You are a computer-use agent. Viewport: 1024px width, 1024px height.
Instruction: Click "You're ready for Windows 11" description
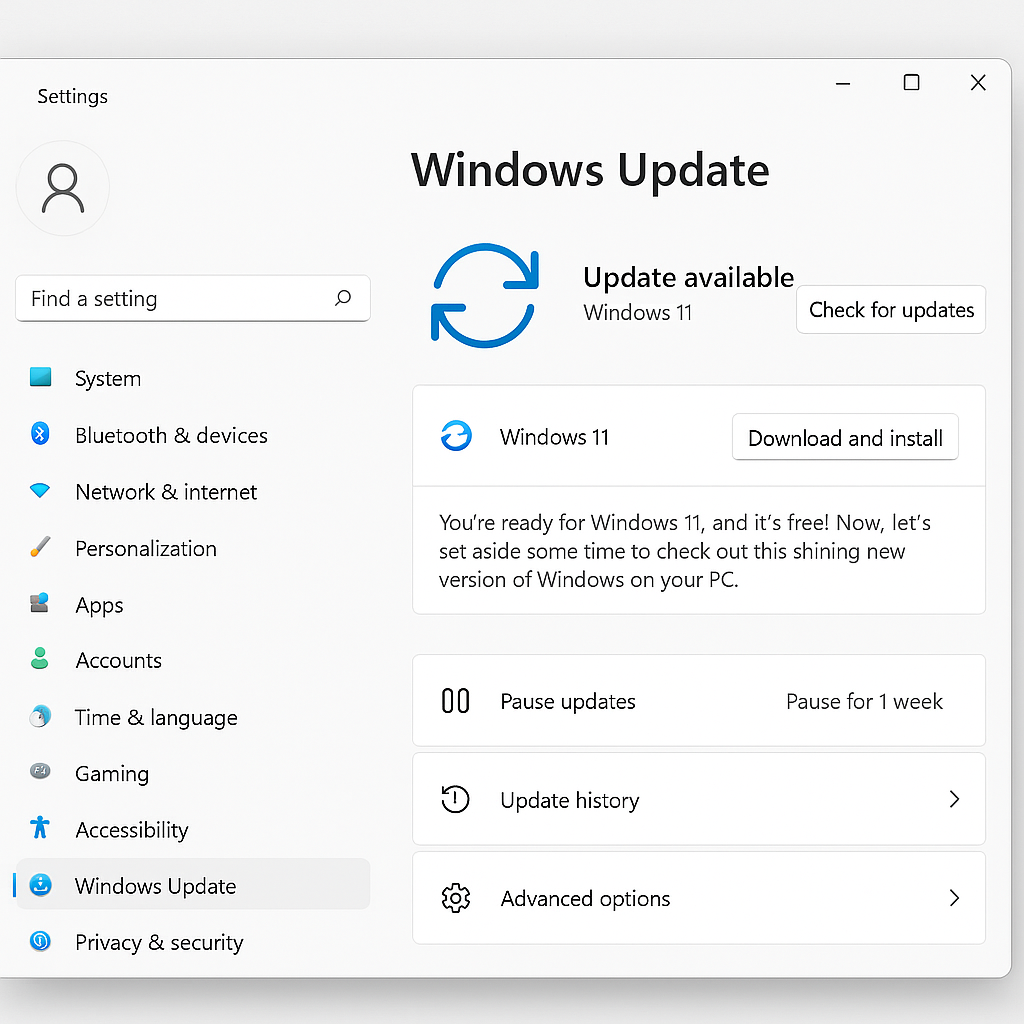click(685, 551)
